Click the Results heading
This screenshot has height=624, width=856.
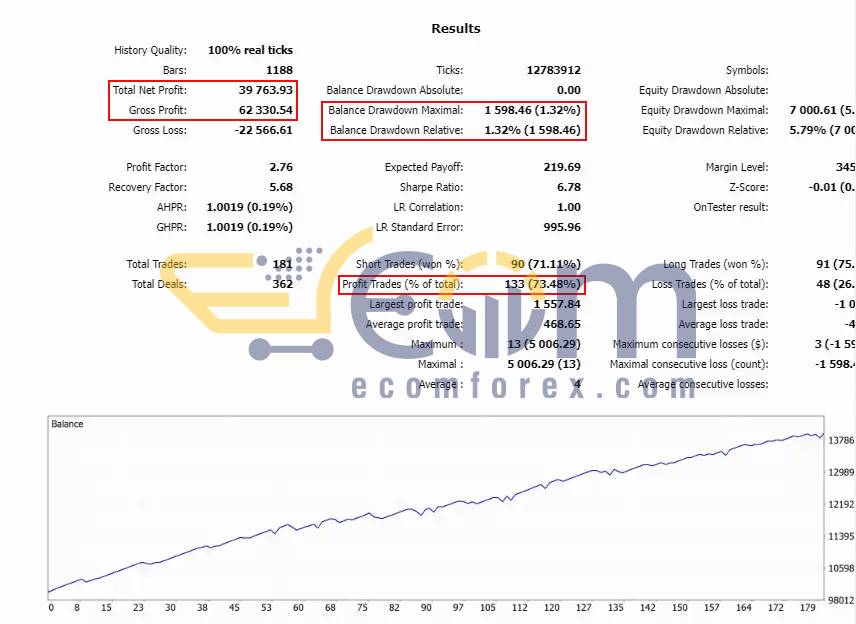tap(456, 28)
